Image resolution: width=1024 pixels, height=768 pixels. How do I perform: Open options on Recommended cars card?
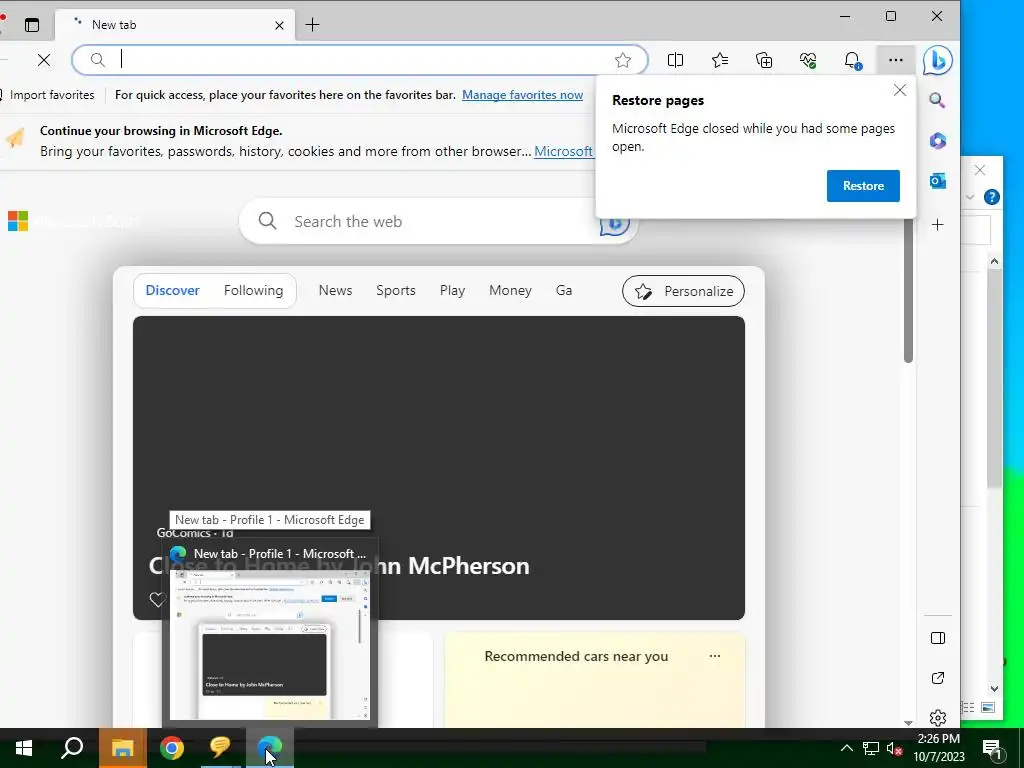point(715,656)
